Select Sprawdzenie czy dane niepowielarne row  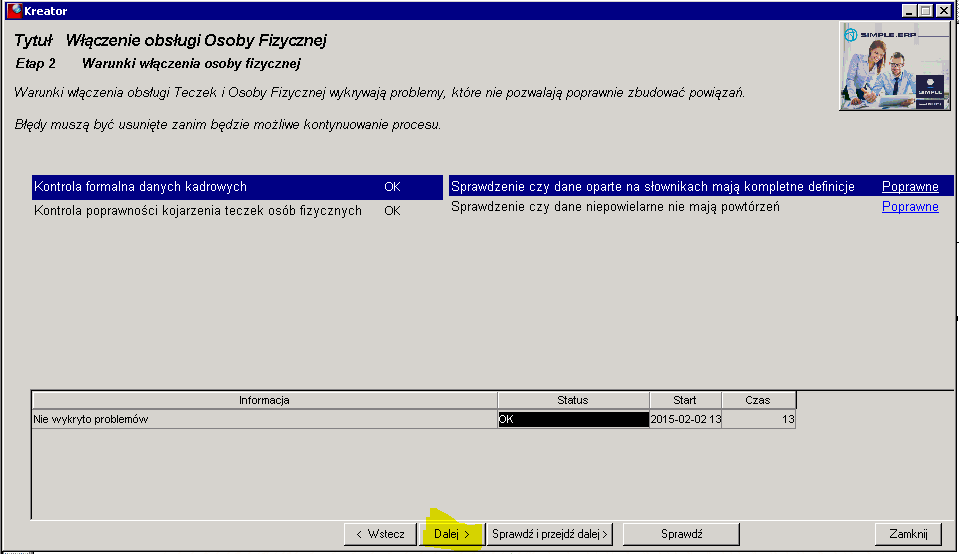coord(701,207)
